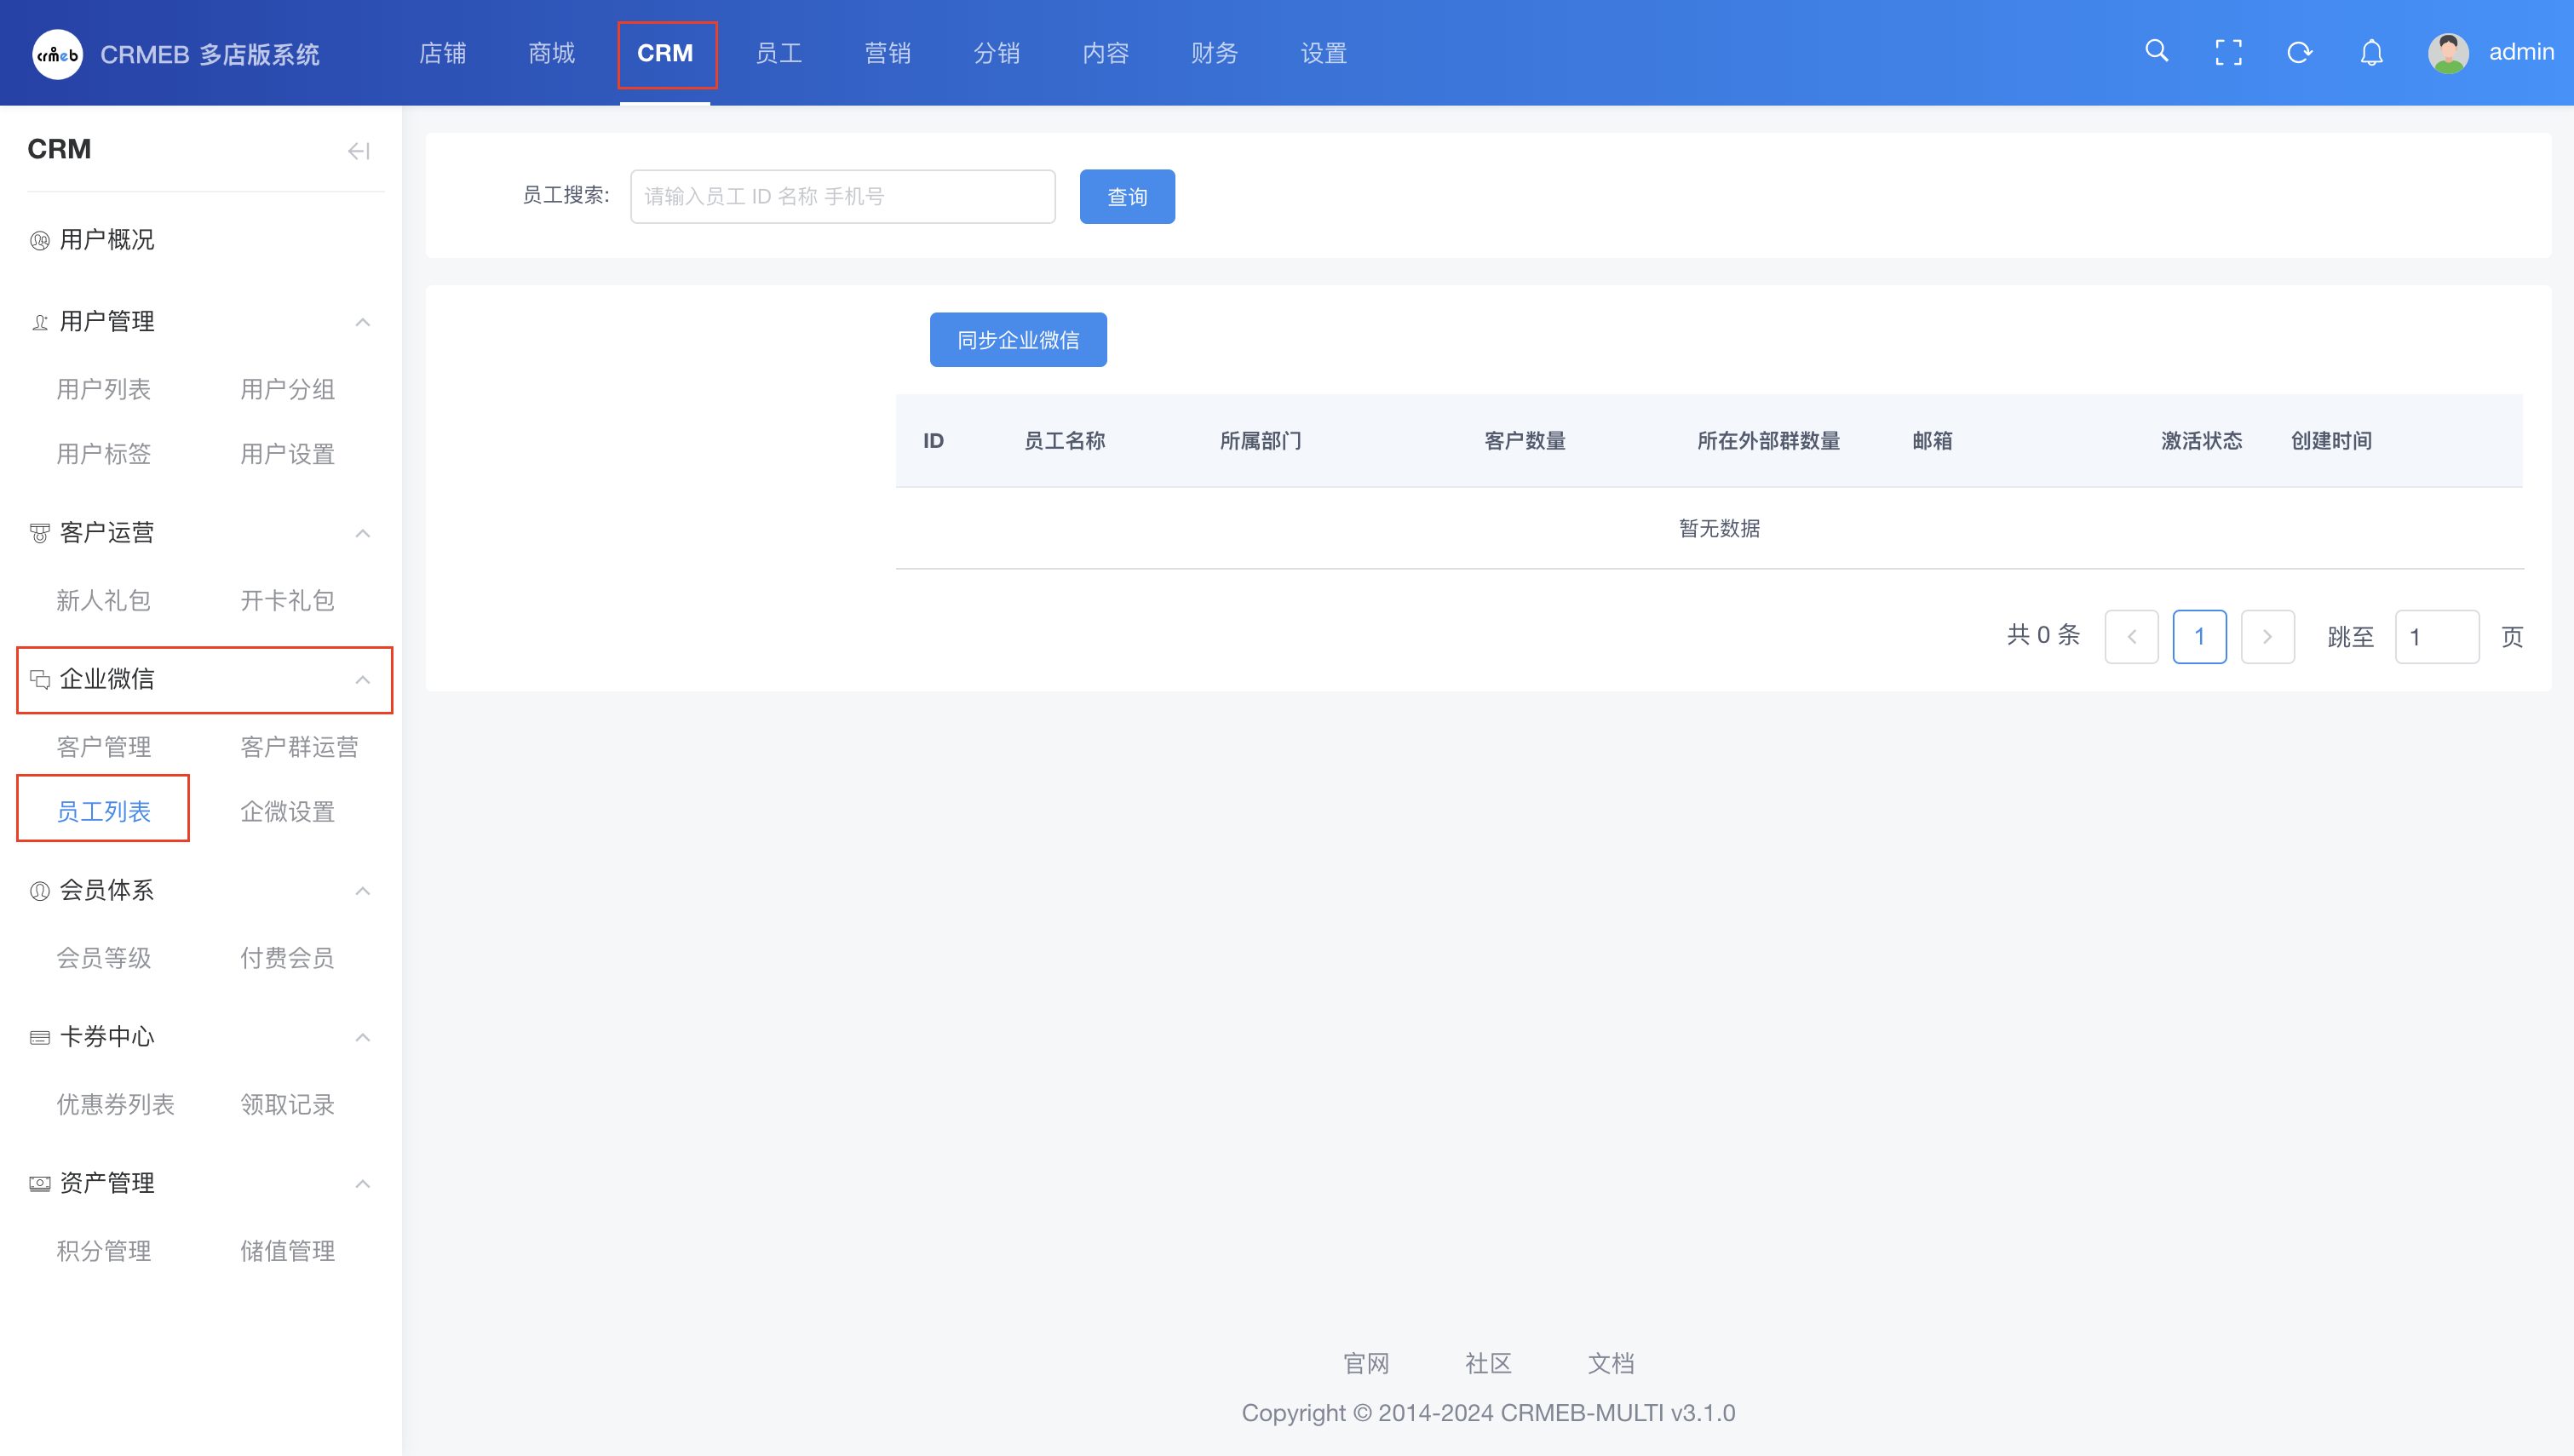This screenshot has width=2574, height=1456.
Task: Collapse the 用户管理 menu section
Action: pyautogui.click(x=362, y=322)
